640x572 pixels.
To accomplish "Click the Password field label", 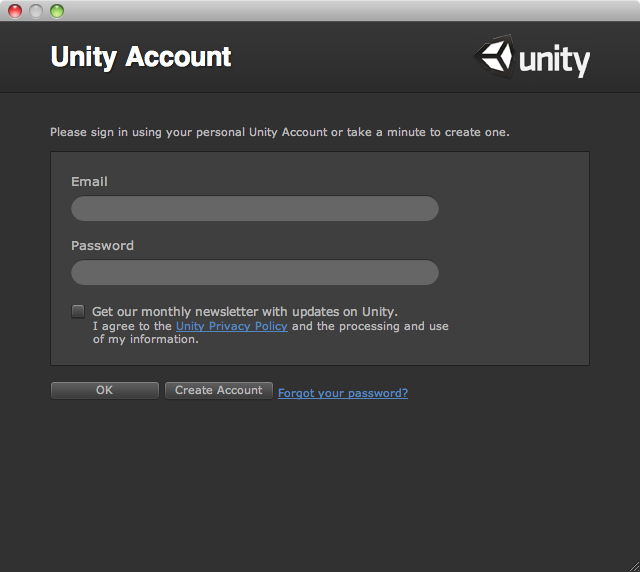I will (x=102, y=245).
